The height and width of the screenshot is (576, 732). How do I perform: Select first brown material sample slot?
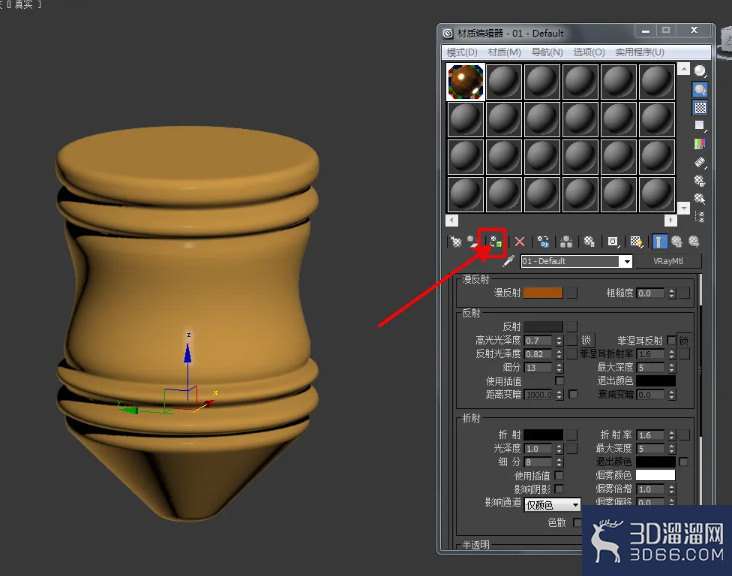pos(465,82)
